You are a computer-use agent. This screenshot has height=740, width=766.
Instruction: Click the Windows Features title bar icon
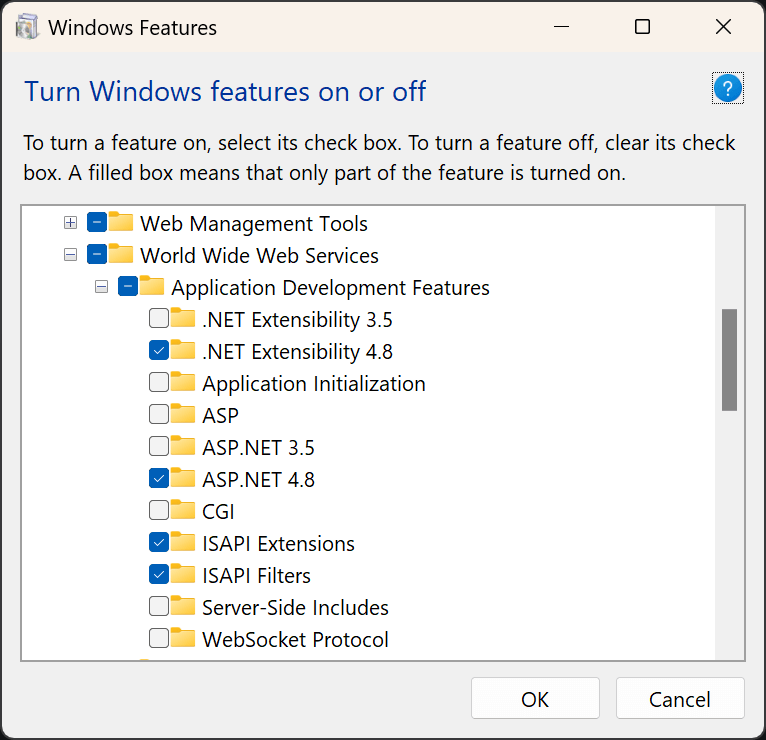tap(26, 27)
